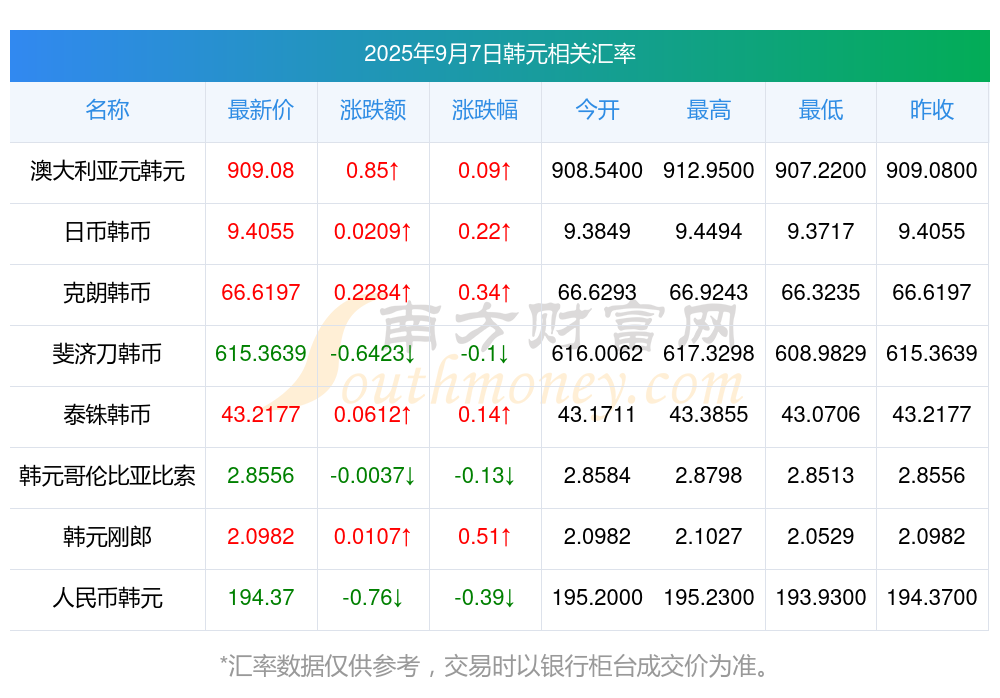Click opening value 908.5400
This screenshot has height=698, width=1000.
[x=597, y=170]
